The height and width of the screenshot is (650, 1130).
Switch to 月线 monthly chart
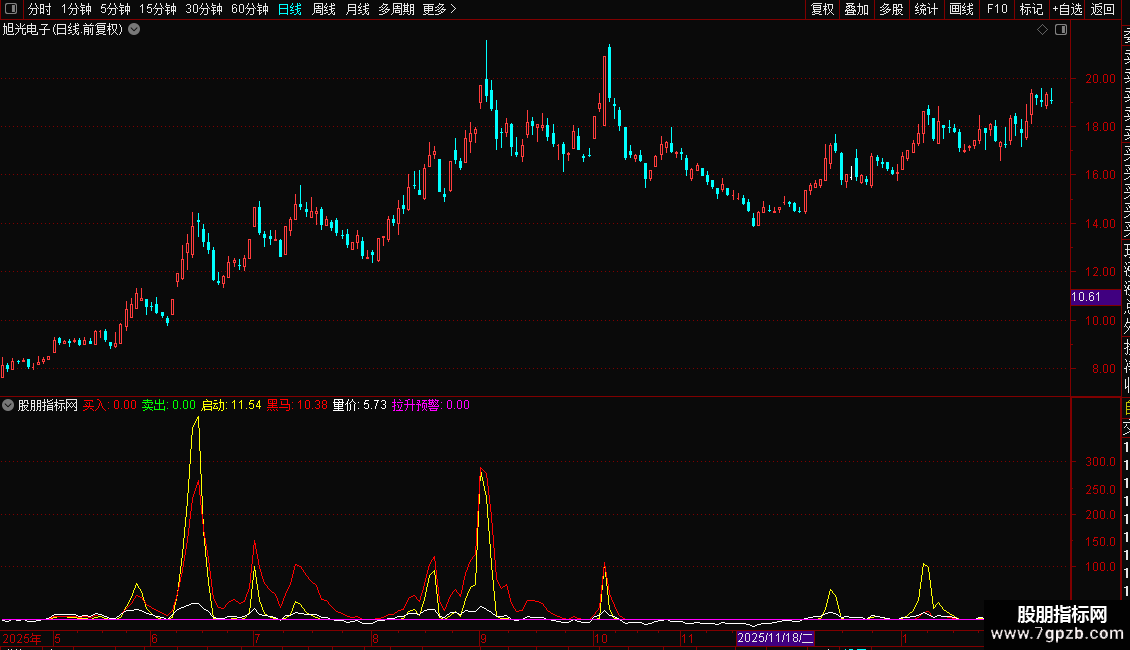coord(357,9)
